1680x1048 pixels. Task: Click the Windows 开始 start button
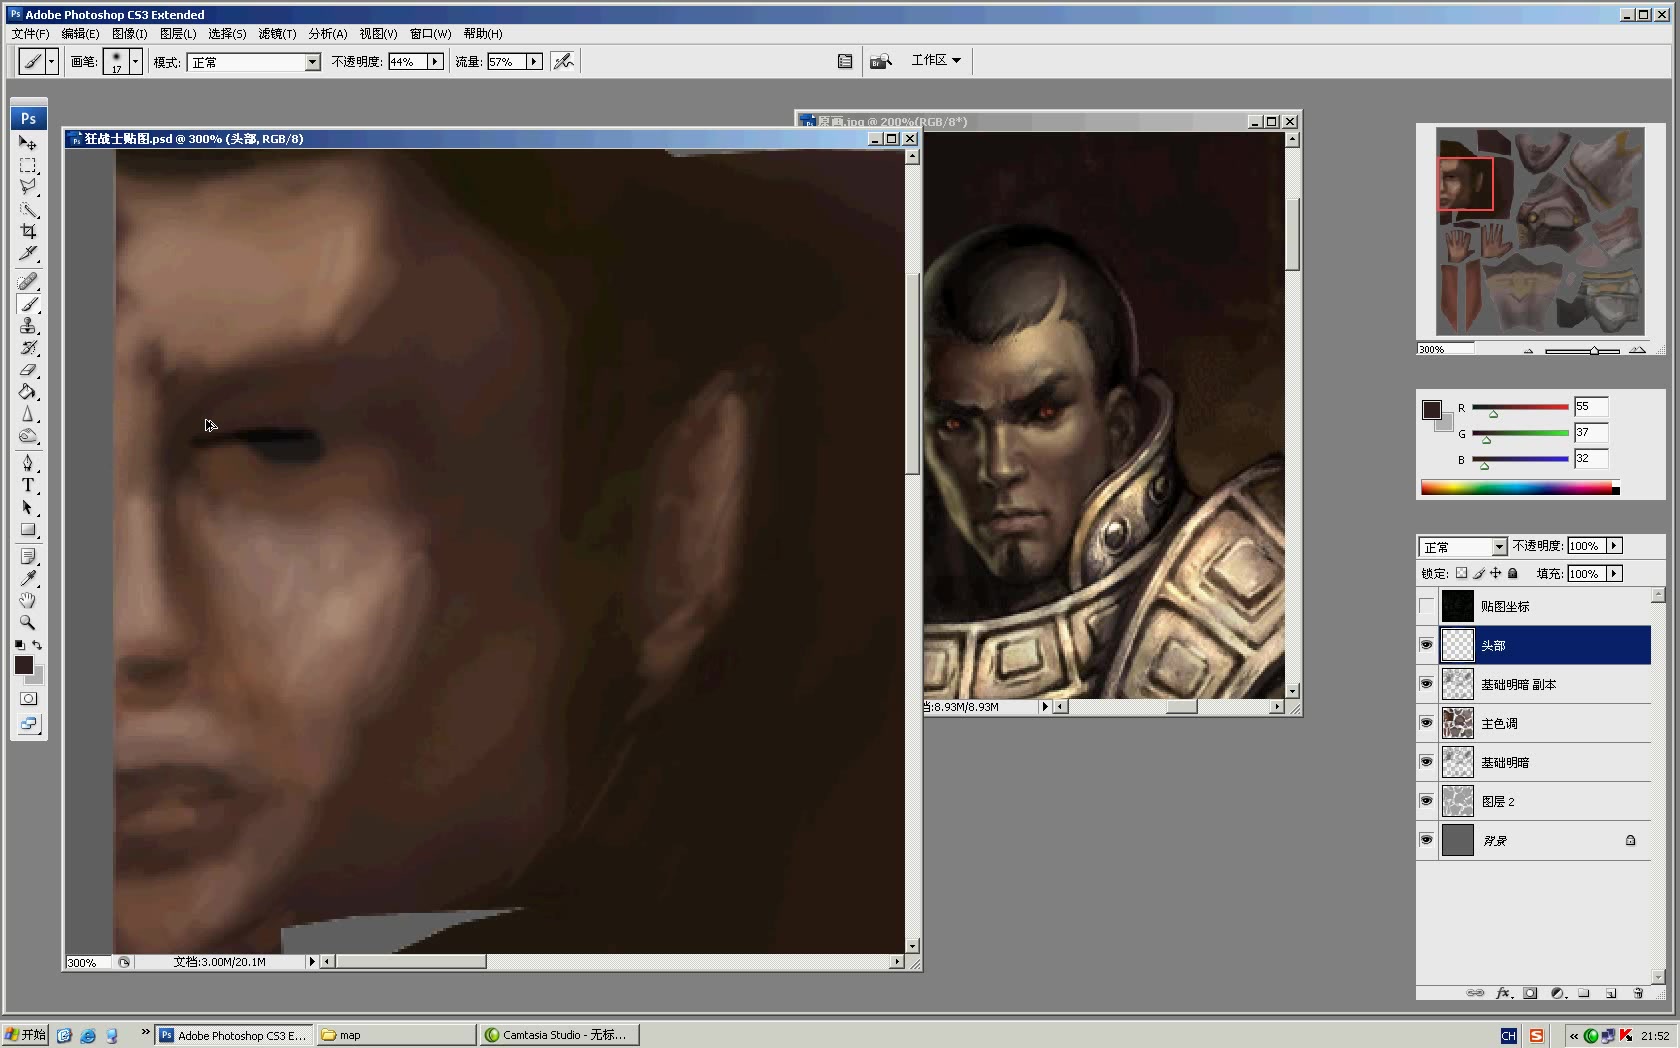coord(25,1035)
